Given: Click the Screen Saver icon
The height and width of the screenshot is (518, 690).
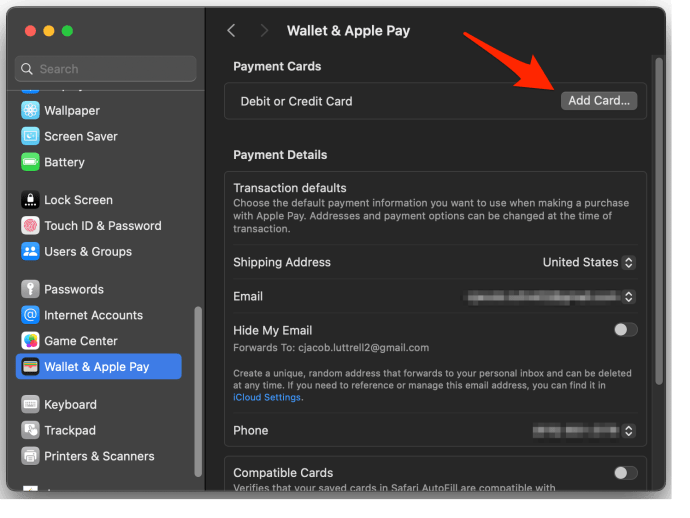Looking at the screenshot, I should tap(30, 136).
